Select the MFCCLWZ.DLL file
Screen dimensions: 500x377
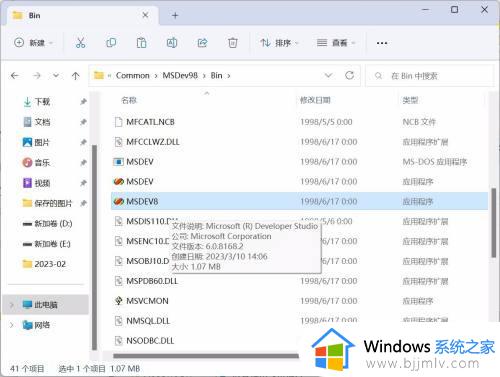(x=153, y=142)
